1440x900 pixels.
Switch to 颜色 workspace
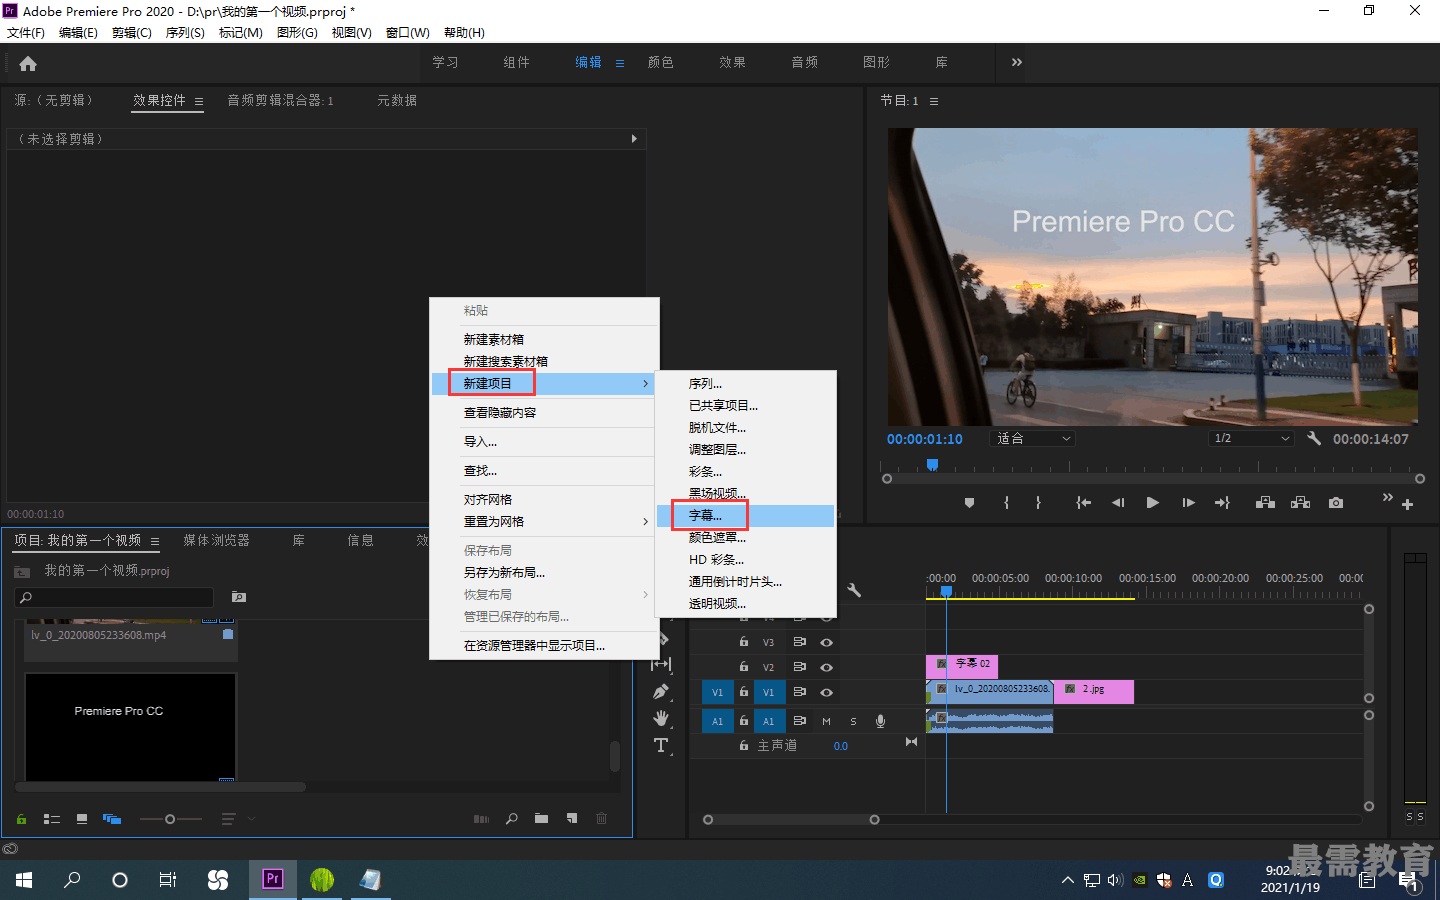click(x=660, y=62)
